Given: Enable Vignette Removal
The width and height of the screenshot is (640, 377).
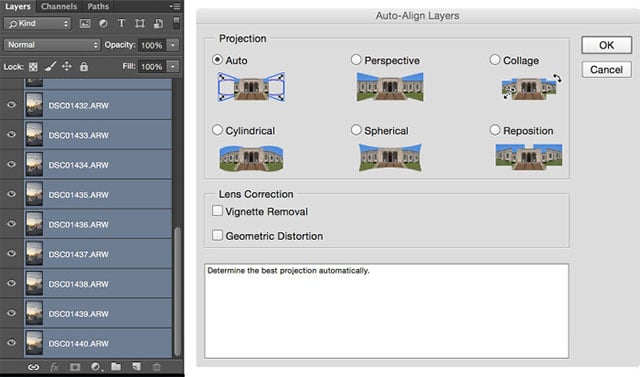Looking at the screenshot, I should tap(217, 211).
